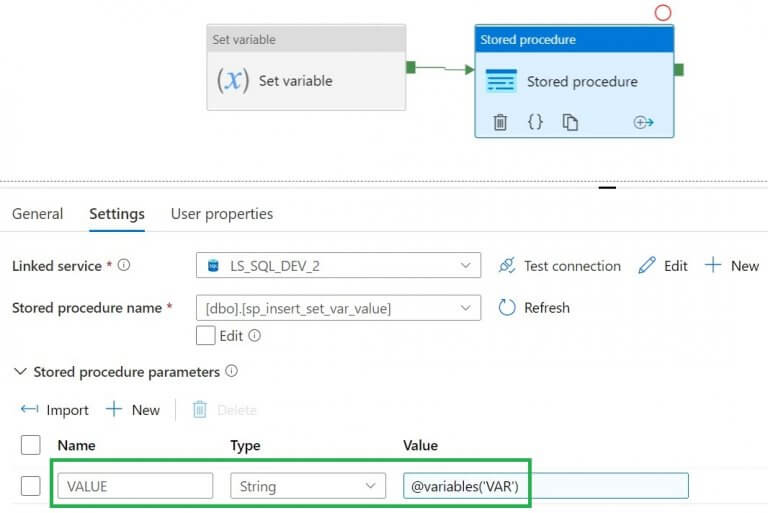Click the info icon next to Linked service

point(124,266)
